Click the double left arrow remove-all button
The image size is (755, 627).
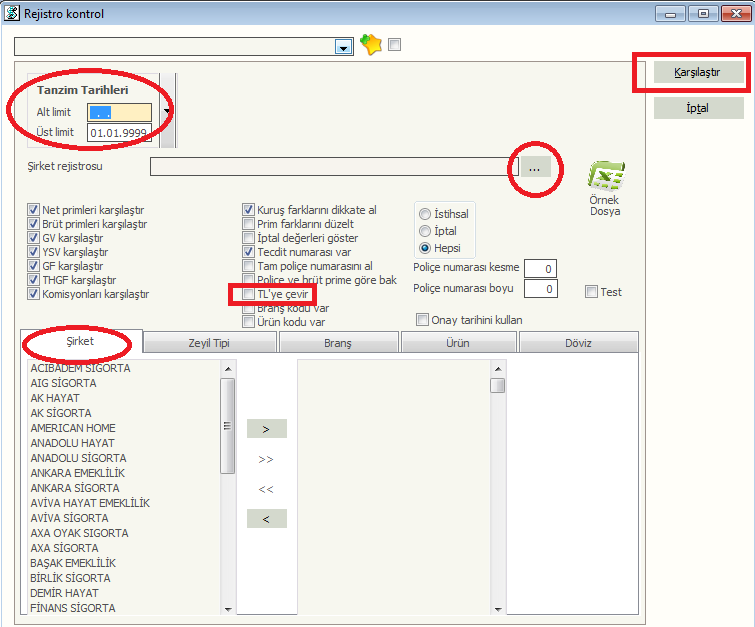266,489
